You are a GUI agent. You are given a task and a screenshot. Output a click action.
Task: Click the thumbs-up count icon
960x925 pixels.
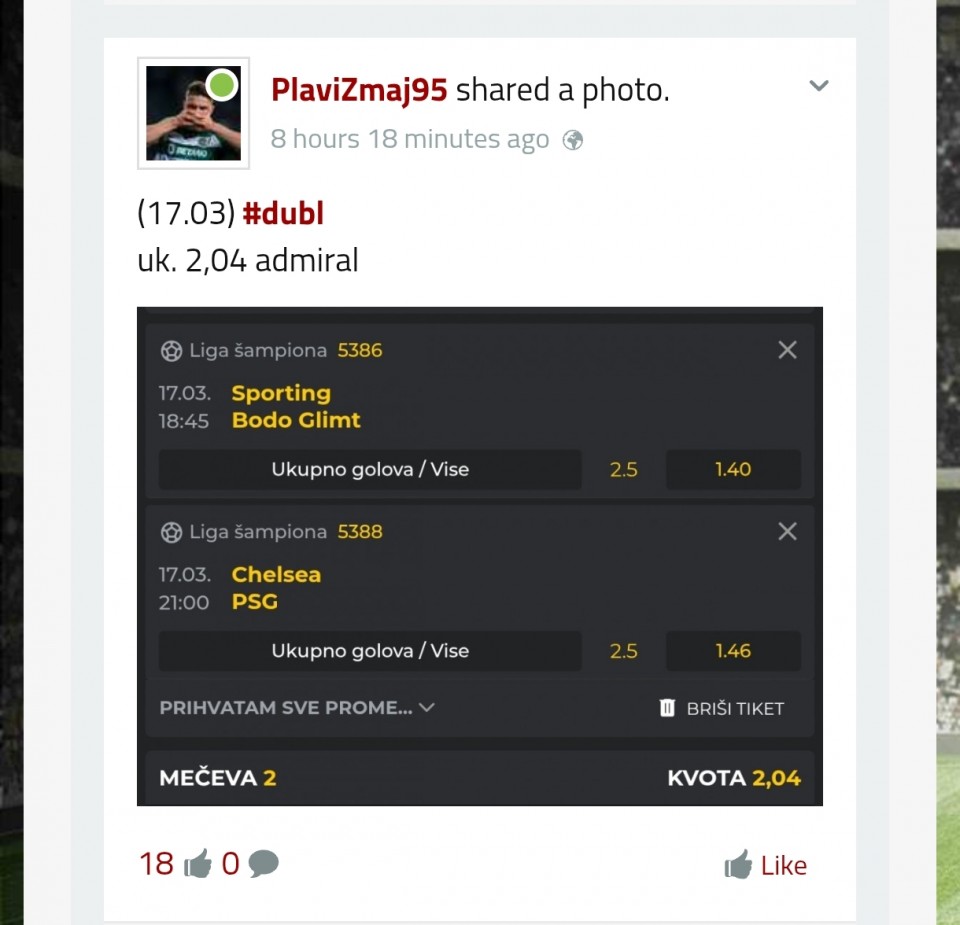[x=198, y=864]
